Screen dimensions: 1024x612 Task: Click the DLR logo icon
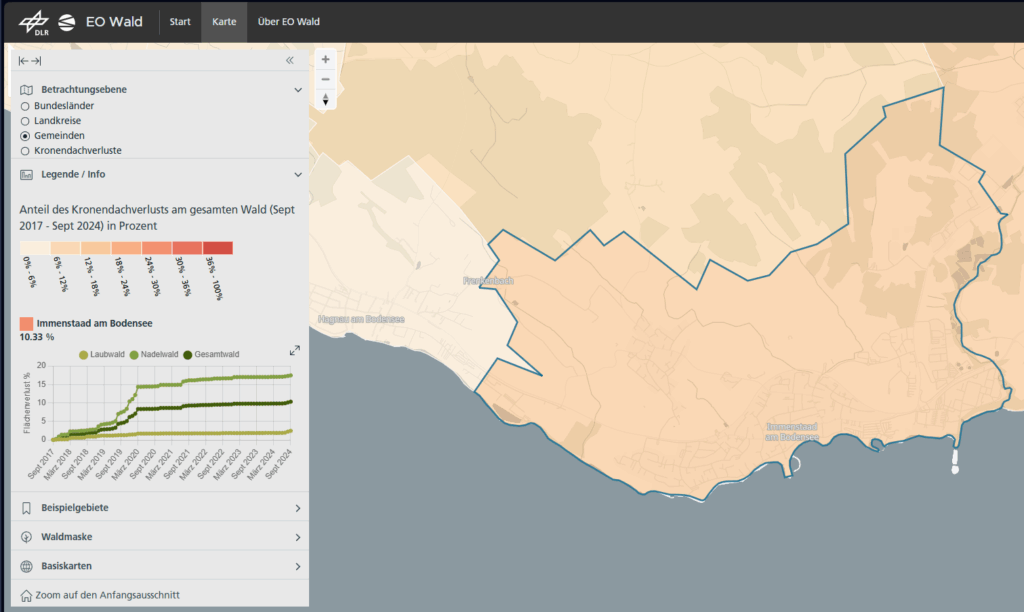33,21
